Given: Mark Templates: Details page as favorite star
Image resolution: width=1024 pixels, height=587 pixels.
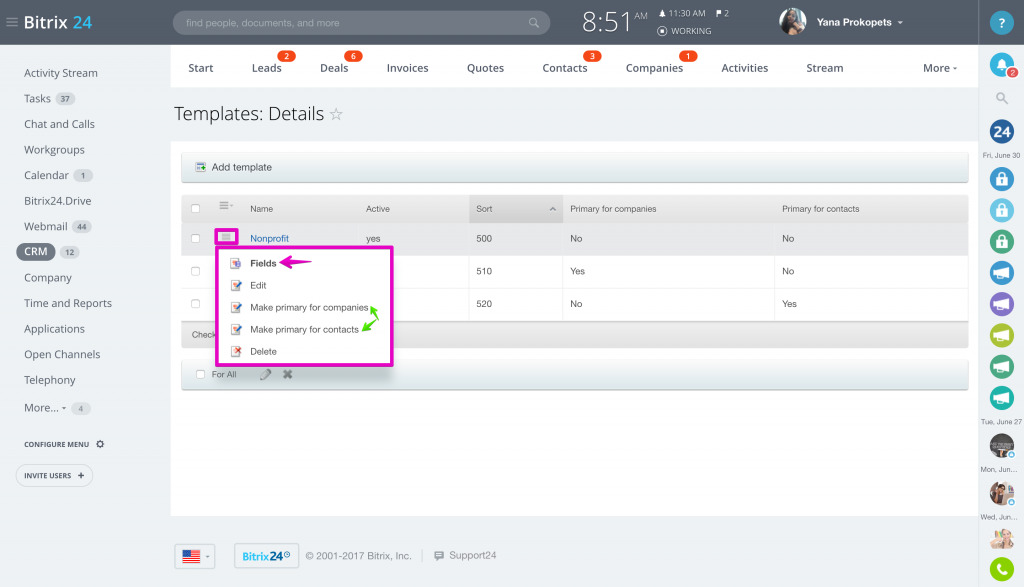Looking at the screenshot, I should coord(336,114).
